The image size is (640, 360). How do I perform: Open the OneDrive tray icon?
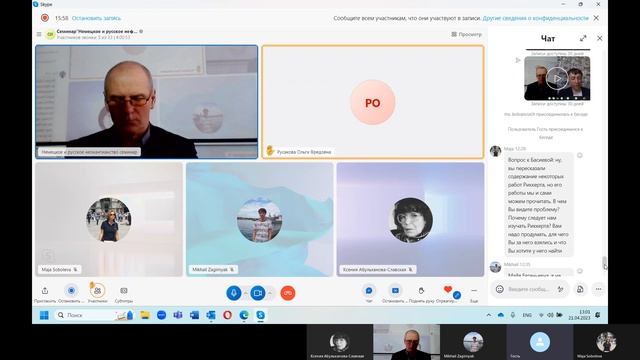point(500,315)
